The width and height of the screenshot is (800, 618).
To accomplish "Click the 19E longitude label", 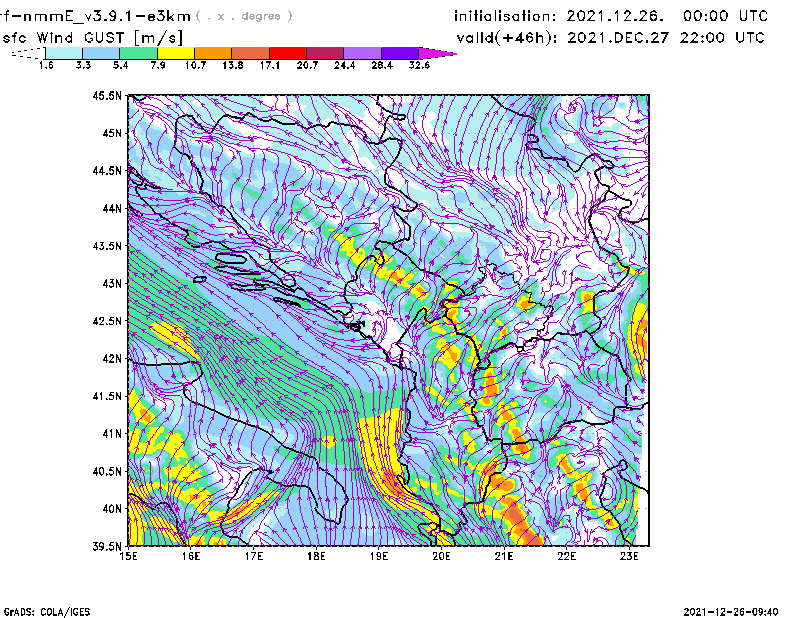I will pos(379,556).
